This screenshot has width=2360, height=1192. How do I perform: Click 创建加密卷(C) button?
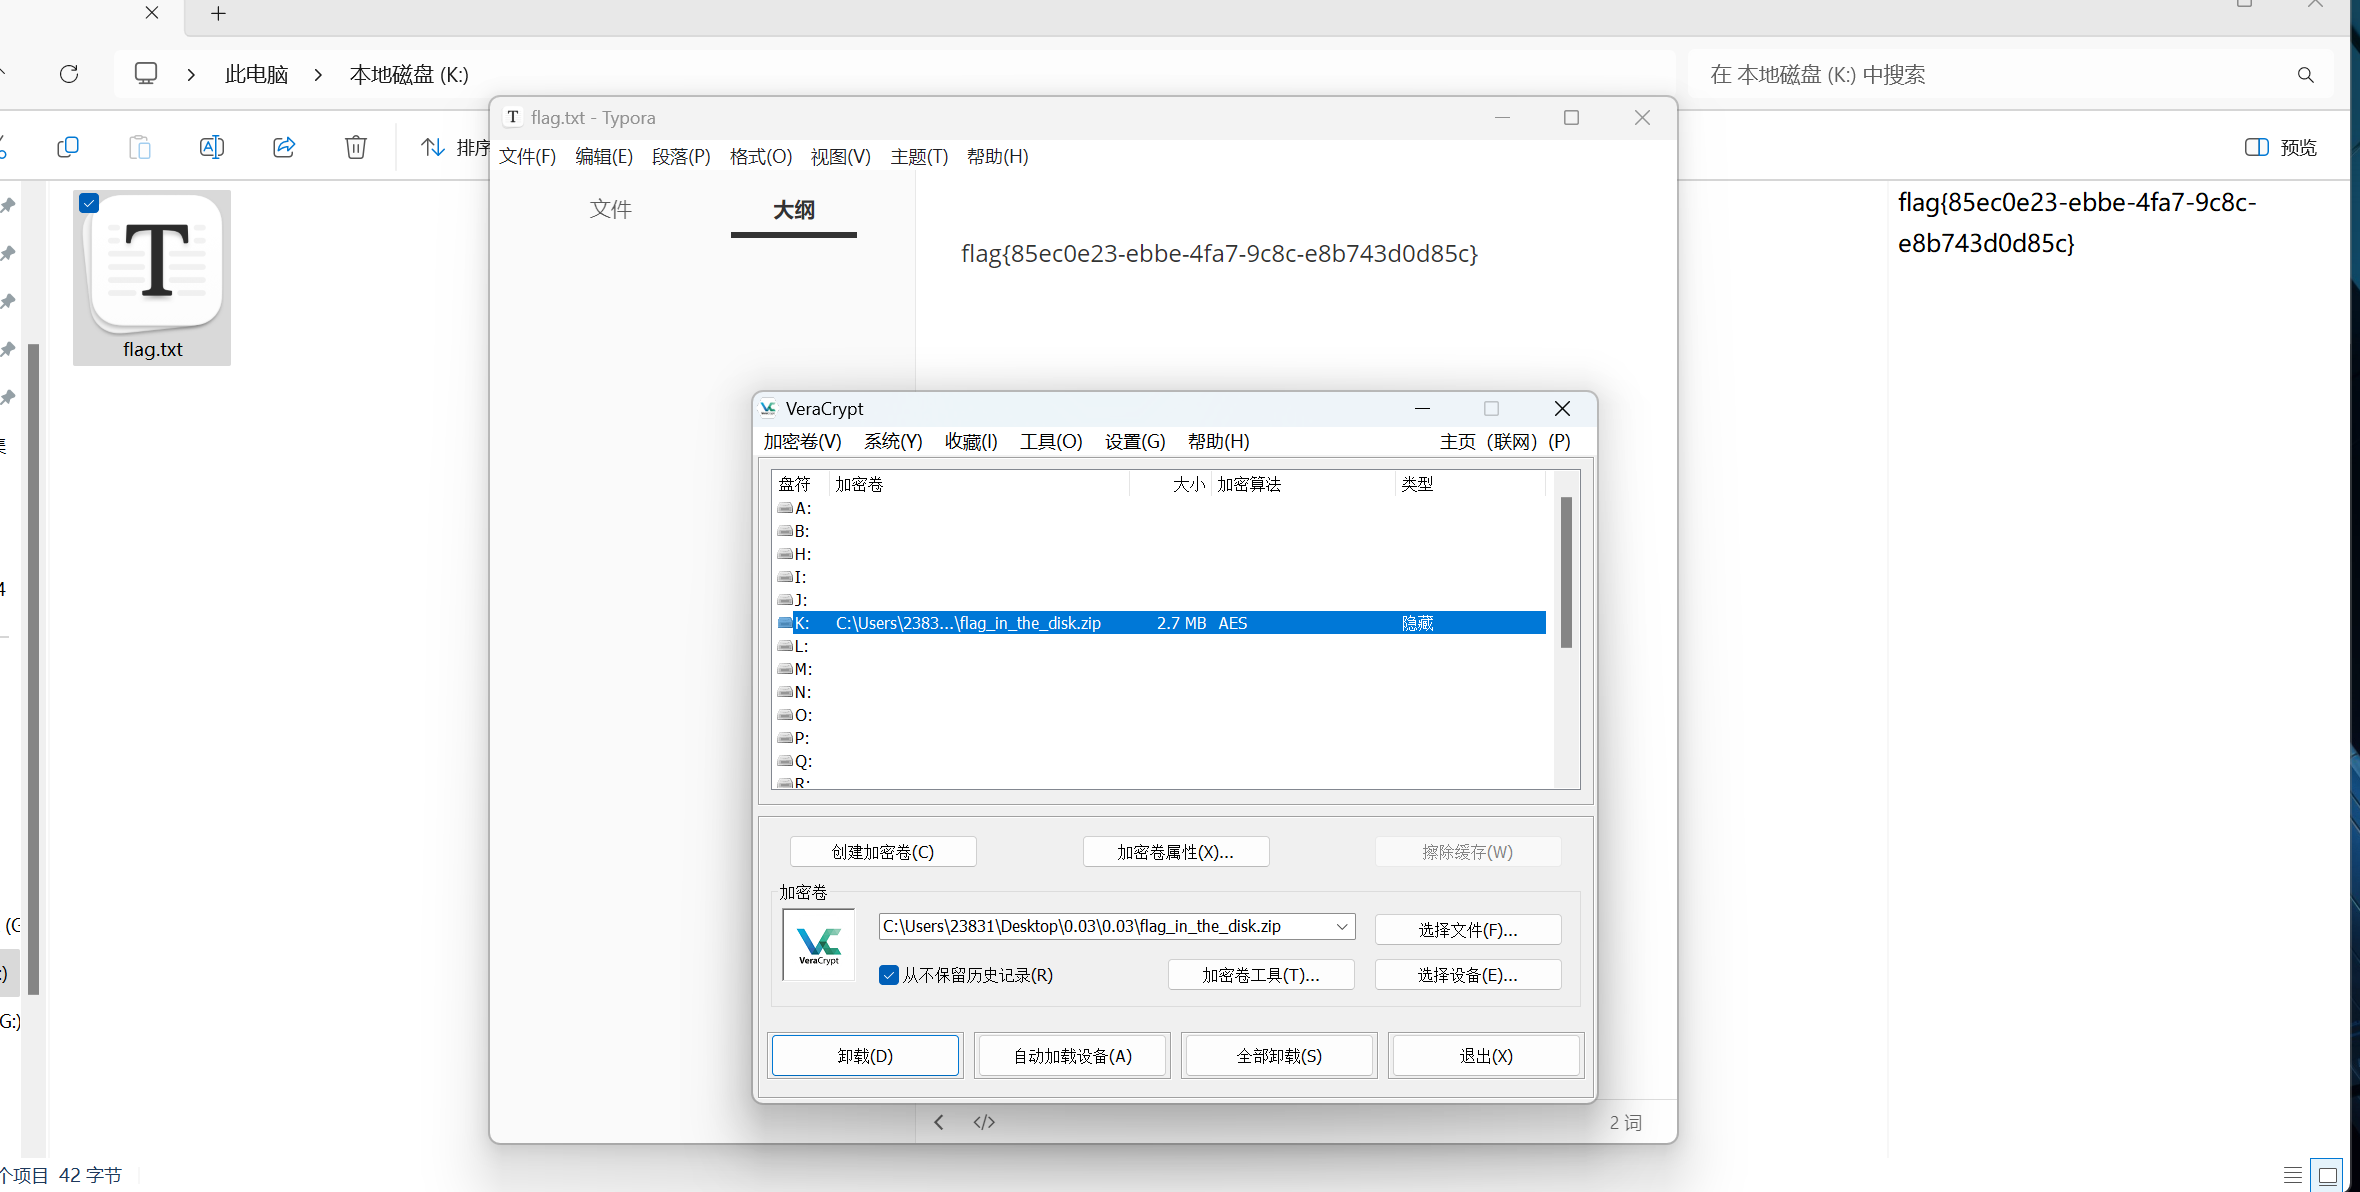883,852
